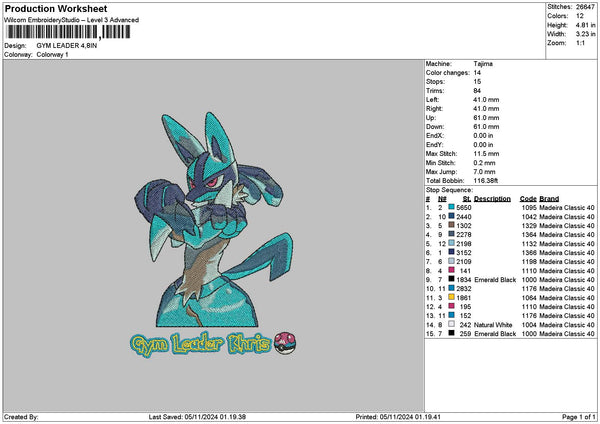Click the Width value 3.23 in
This screenshot has width=600, height=424.
pos(585,34)
